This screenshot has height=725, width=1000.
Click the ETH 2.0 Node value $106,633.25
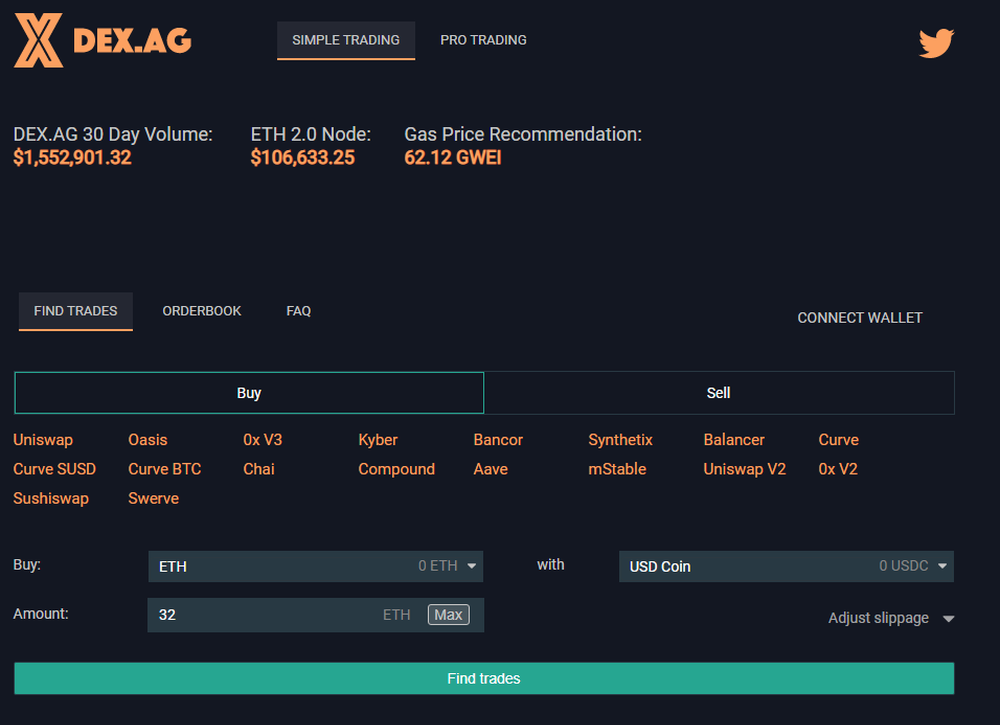[302, 157]
